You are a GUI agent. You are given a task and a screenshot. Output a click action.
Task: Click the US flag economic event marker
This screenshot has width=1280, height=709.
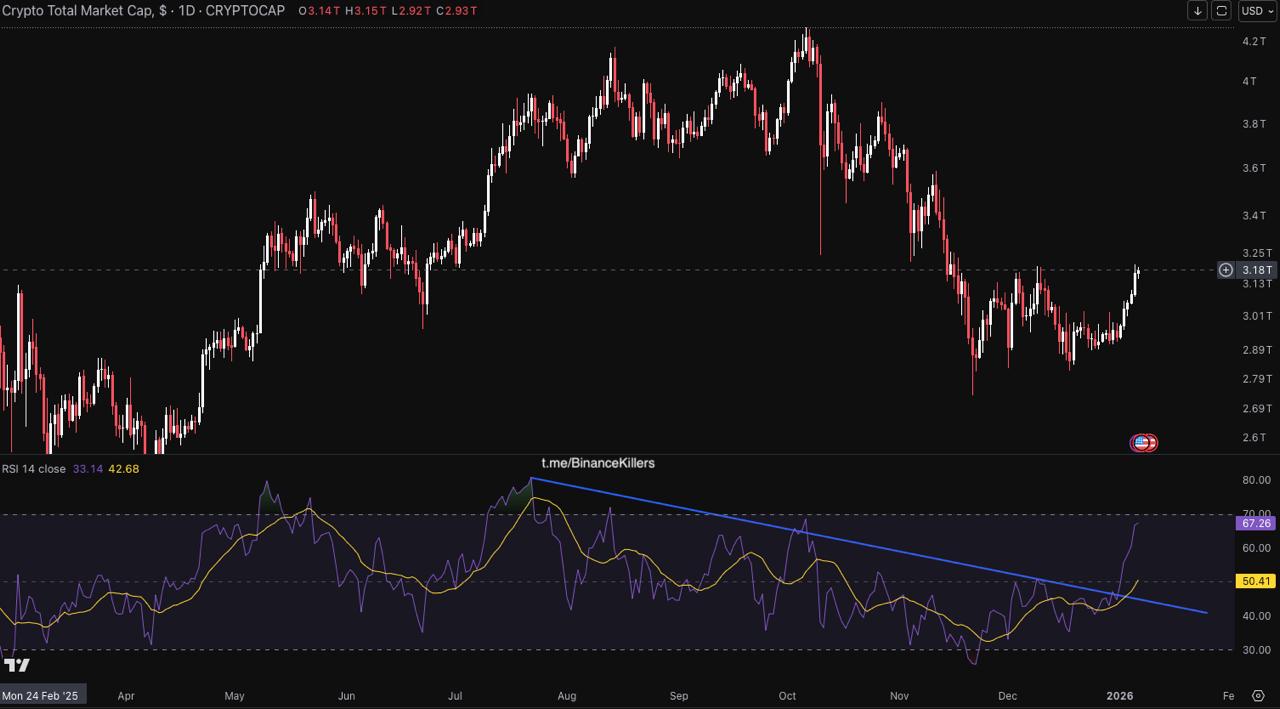1143,442
